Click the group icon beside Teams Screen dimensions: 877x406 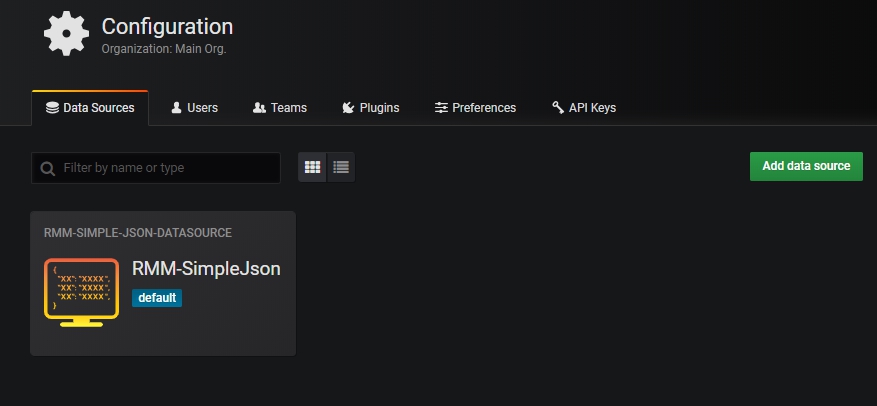259,108
